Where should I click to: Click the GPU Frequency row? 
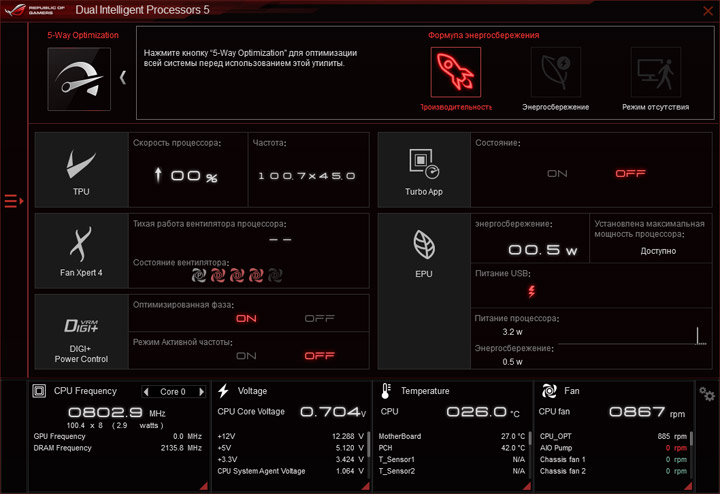pyautogui.click(x=118, y=436)
